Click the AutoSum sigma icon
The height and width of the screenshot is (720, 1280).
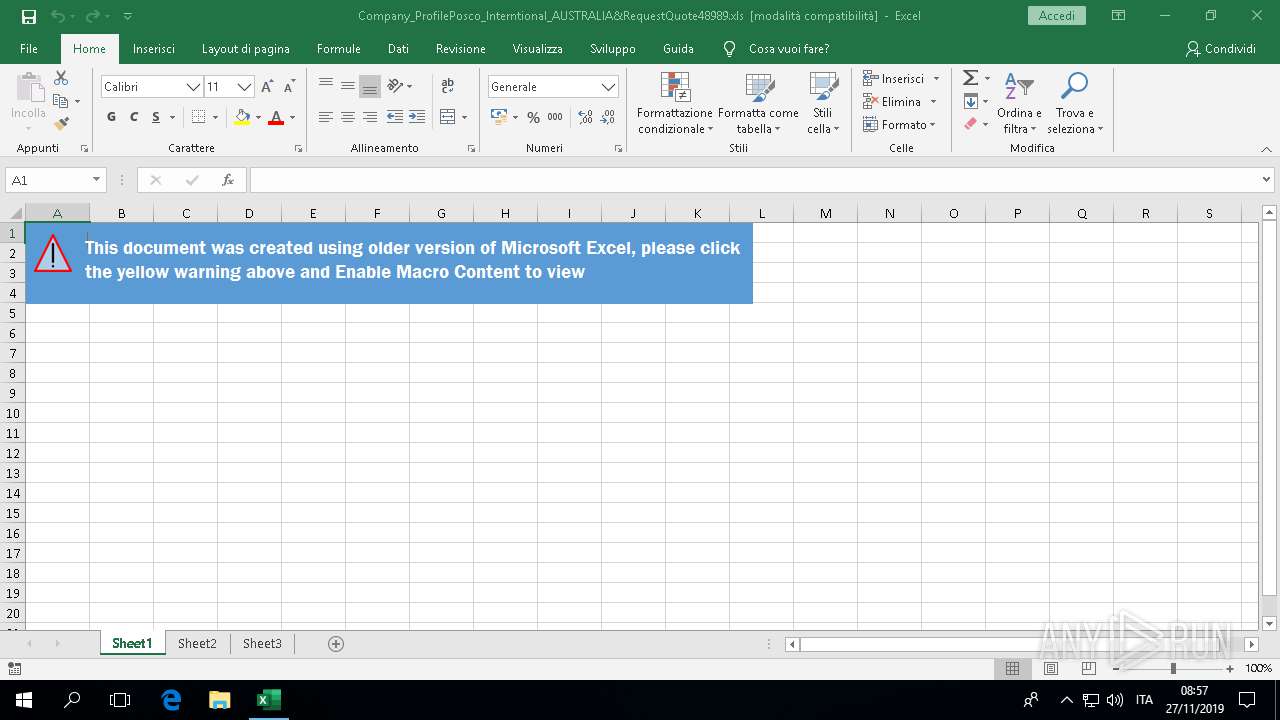(x=970, y=78)
